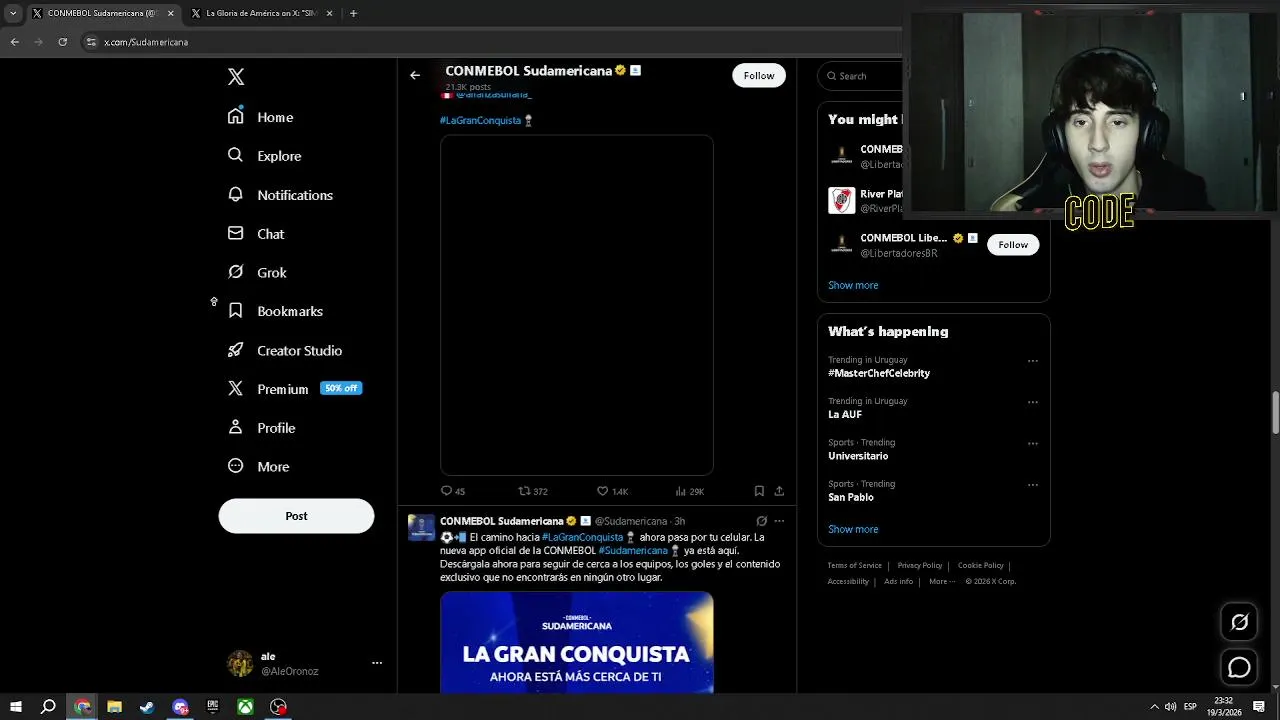Viewport: 1280px width, 720px height.
Task: Open Premium in the sidebar
Action: pyautogui.click(x=268, y=389)
